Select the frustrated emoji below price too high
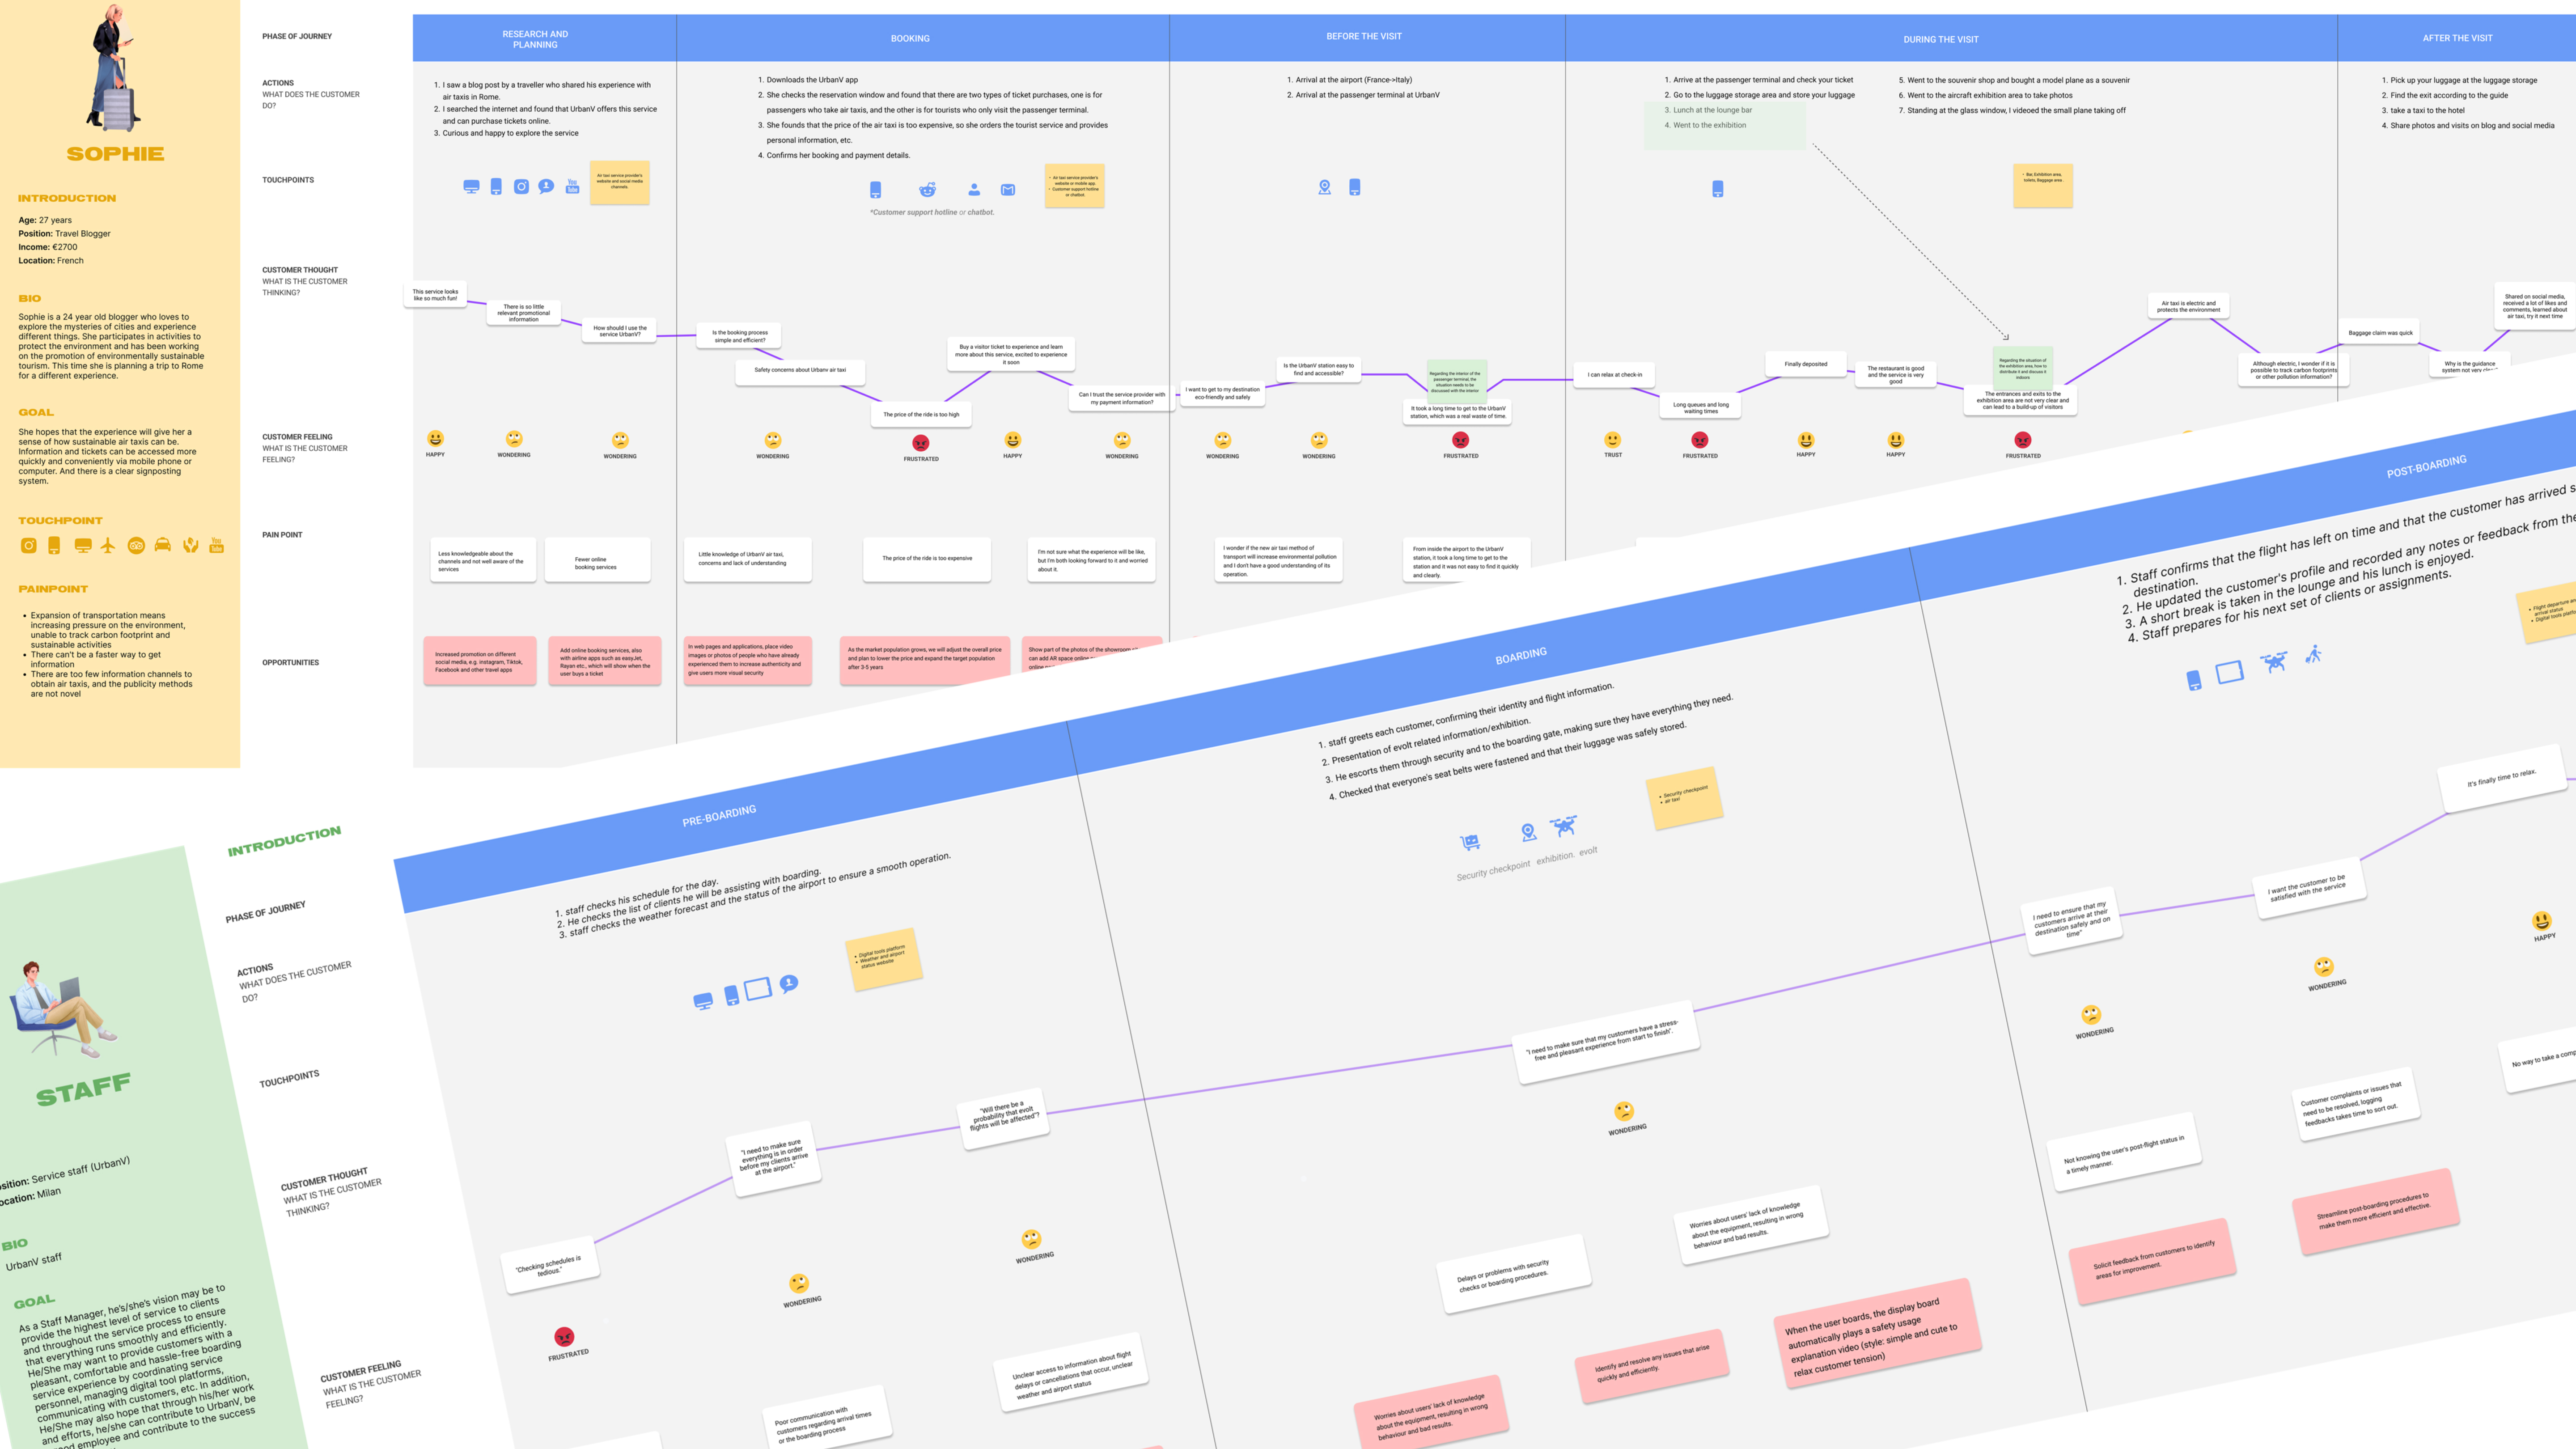Image resolution: width=2576 pixels, height=1449 pixels. [921, 443]
